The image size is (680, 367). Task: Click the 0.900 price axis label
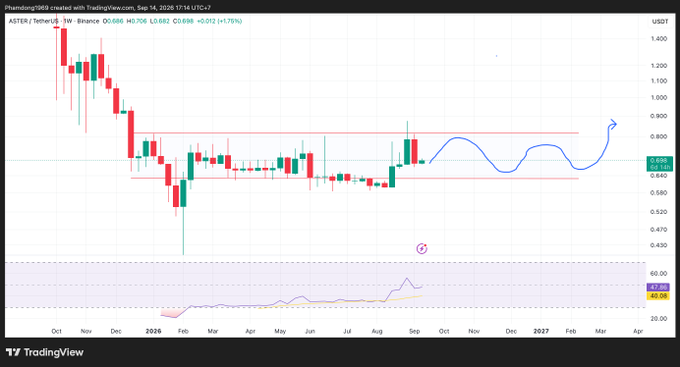coord(659,116)
